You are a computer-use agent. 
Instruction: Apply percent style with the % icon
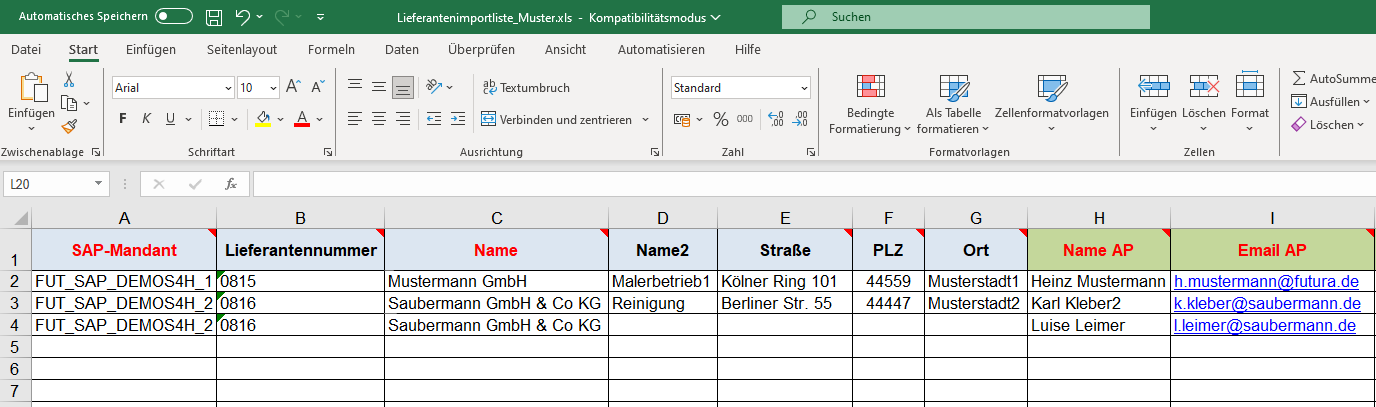pos(720,119)
